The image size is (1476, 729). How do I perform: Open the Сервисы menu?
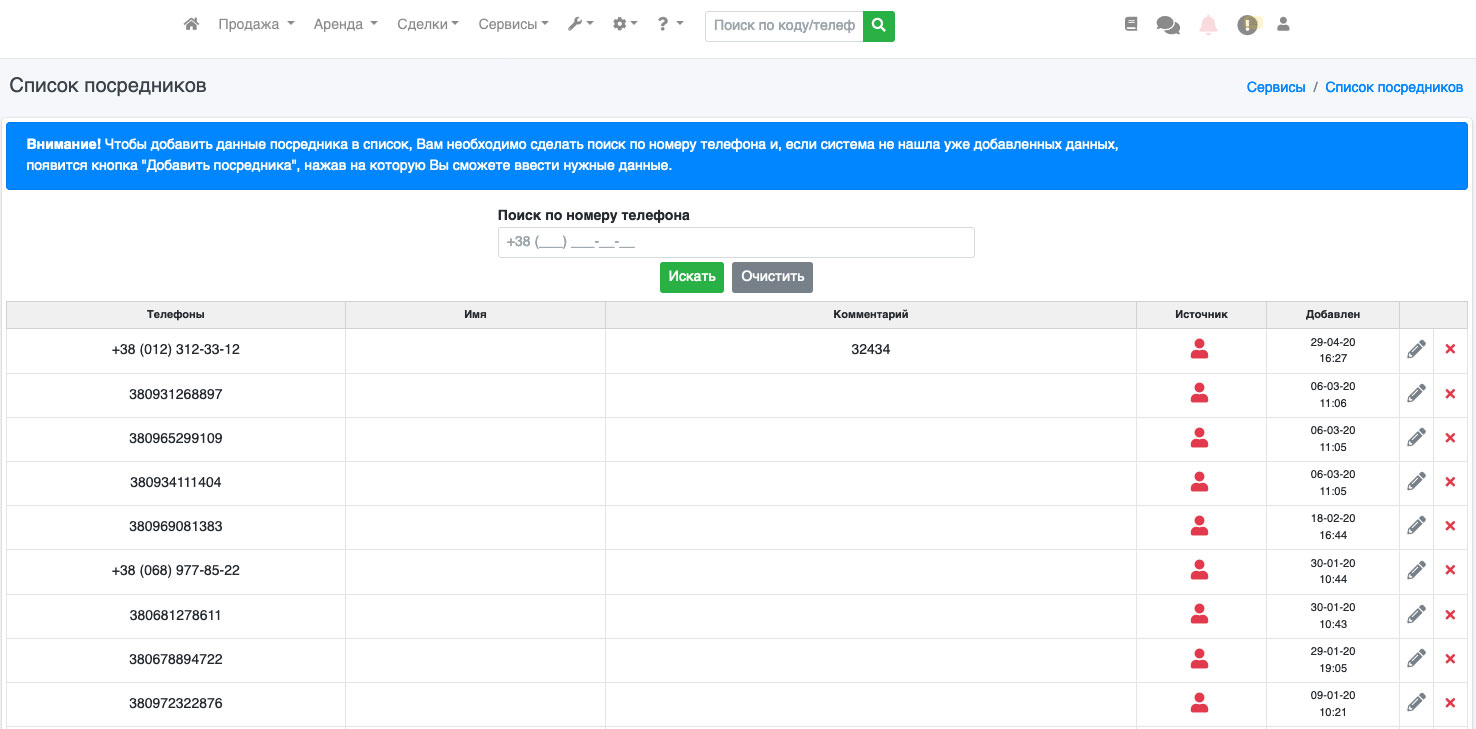[513, 24]
